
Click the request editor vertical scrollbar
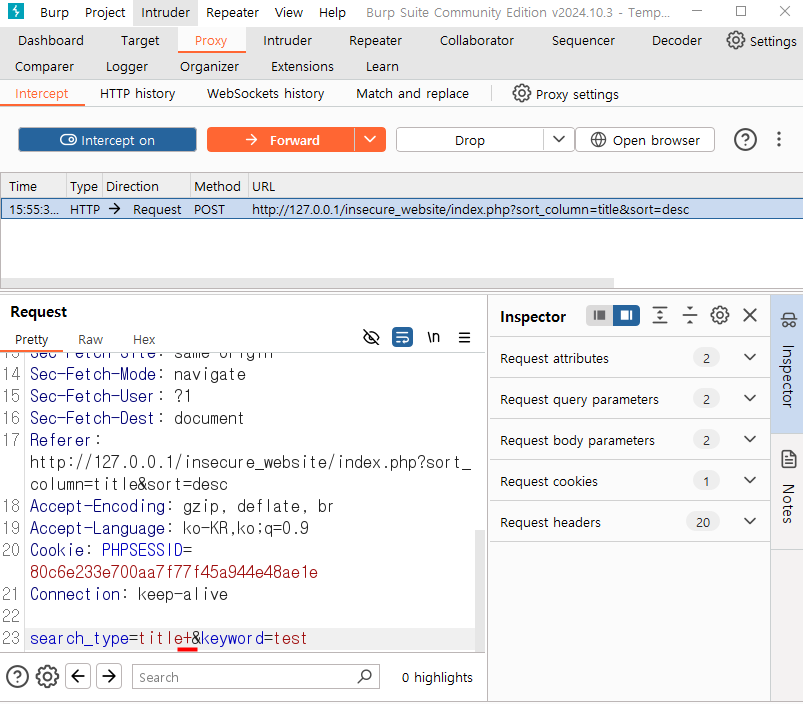pos(480,589)
